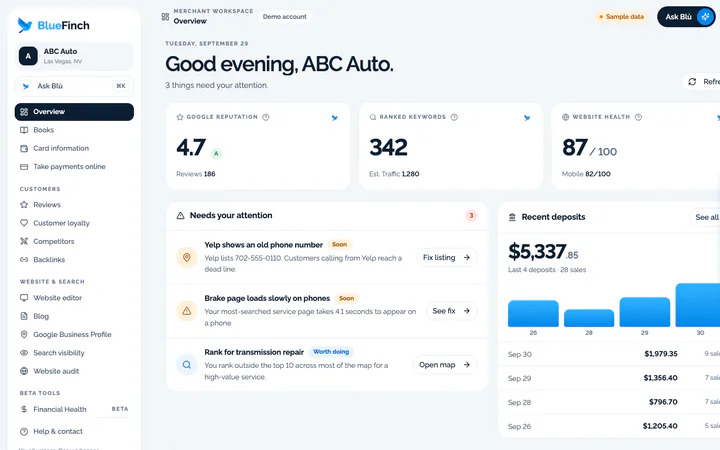This screenshot has height=450, width=720.
Task: Click the 87 website health score
Action: (574, 147)
